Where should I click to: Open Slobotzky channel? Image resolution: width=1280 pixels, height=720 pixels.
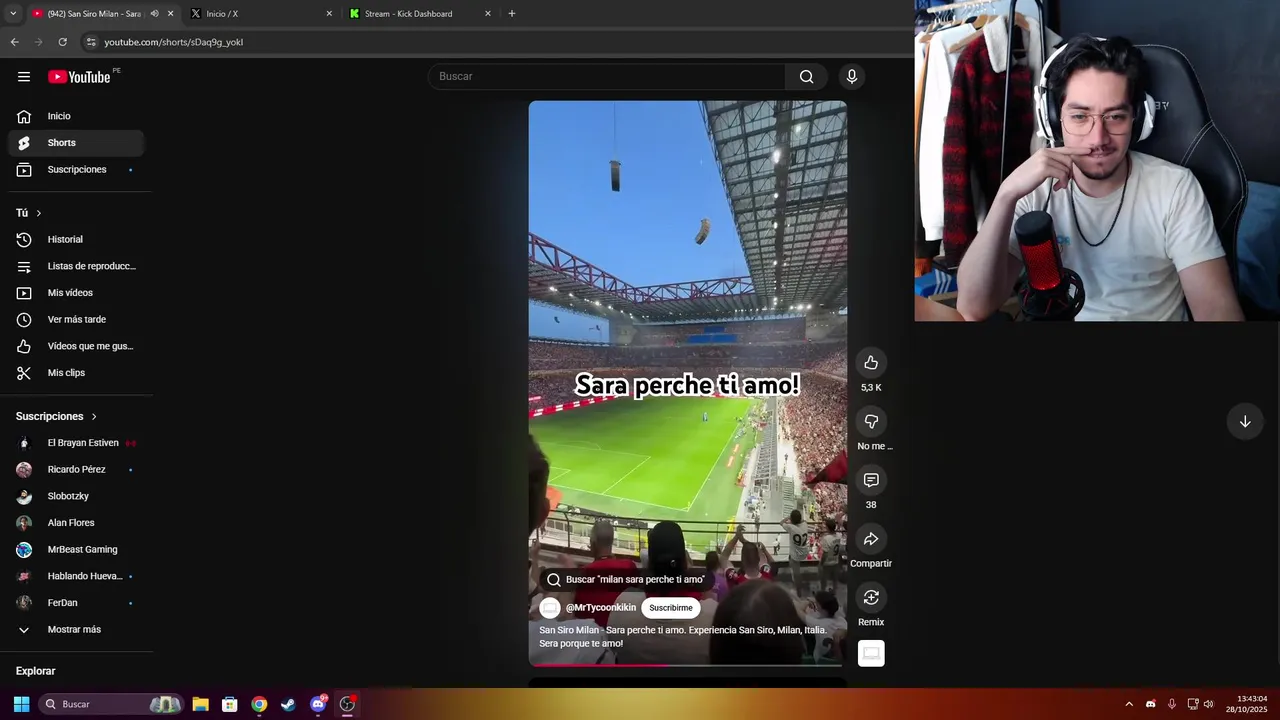point(76,496)
